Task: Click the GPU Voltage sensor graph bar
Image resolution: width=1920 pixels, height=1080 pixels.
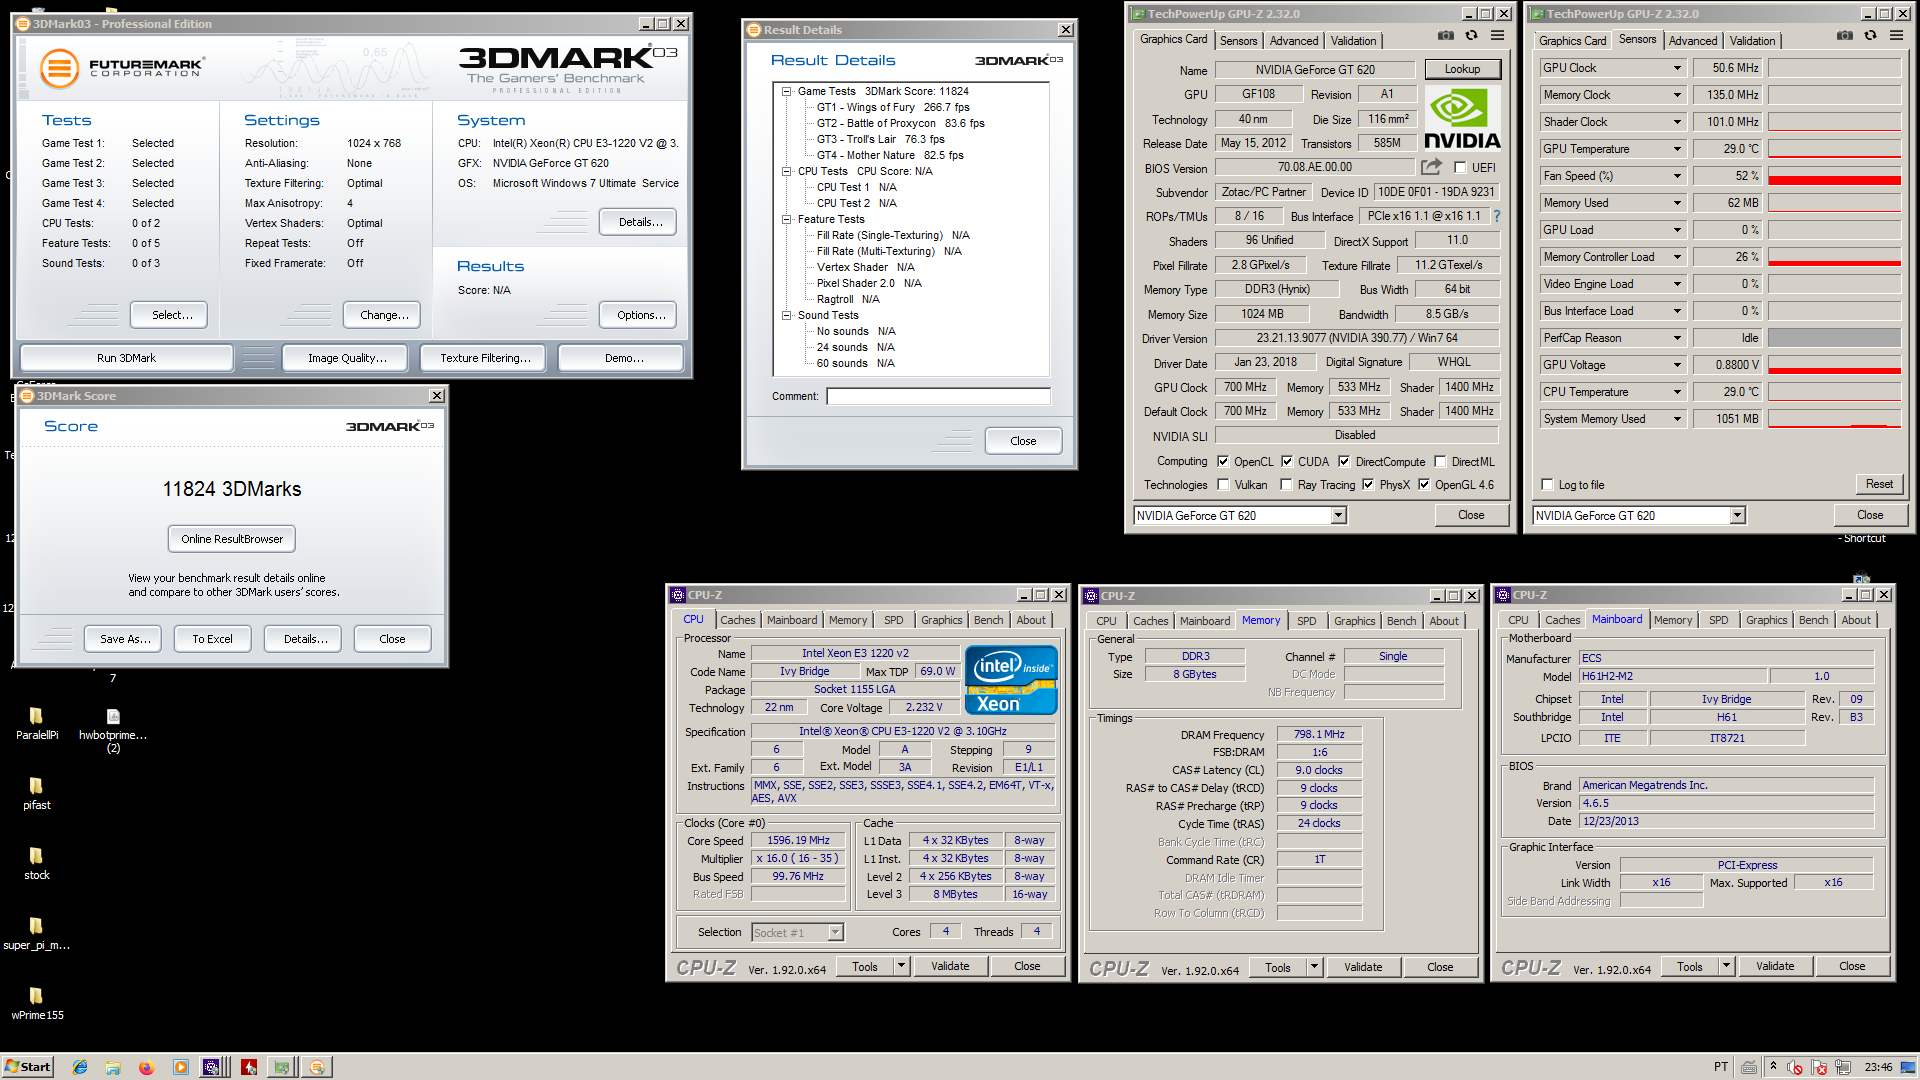Action: point(1834,365)
